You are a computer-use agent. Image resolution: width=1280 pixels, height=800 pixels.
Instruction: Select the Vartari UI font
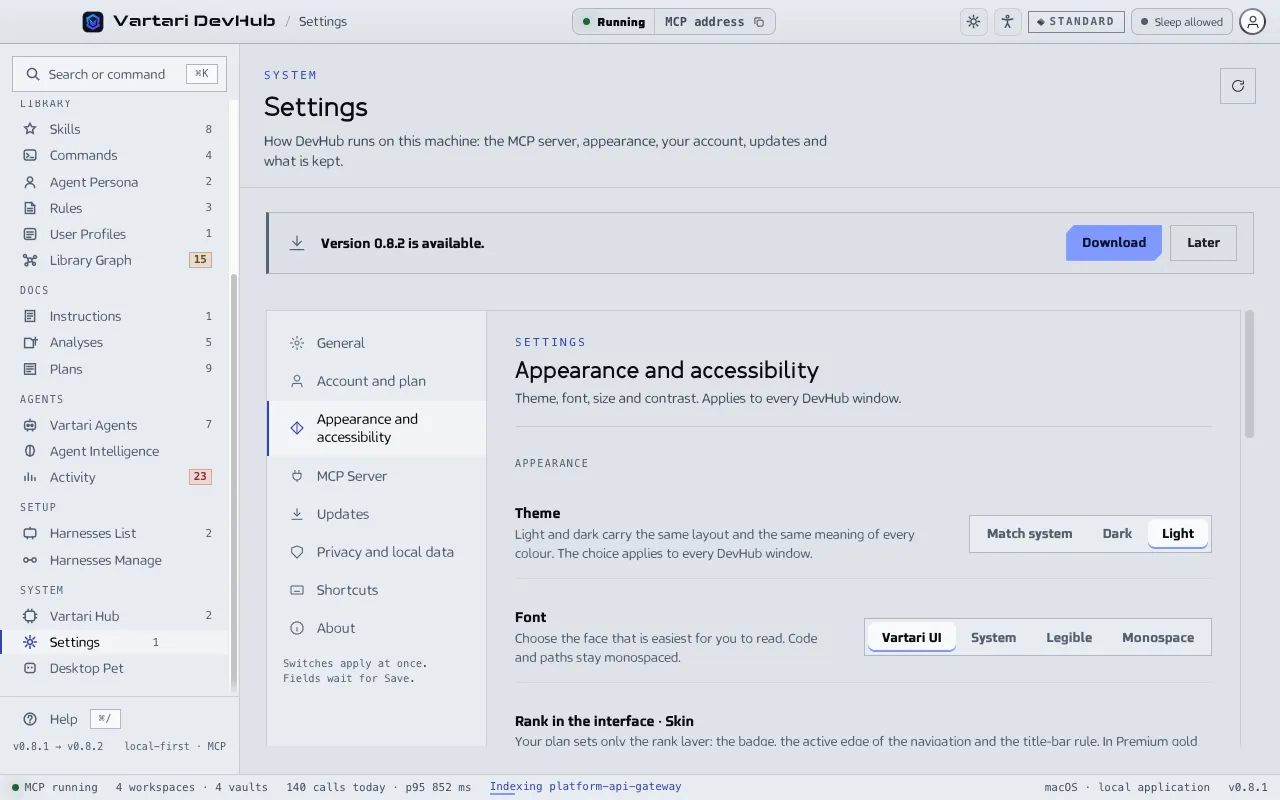911,638
